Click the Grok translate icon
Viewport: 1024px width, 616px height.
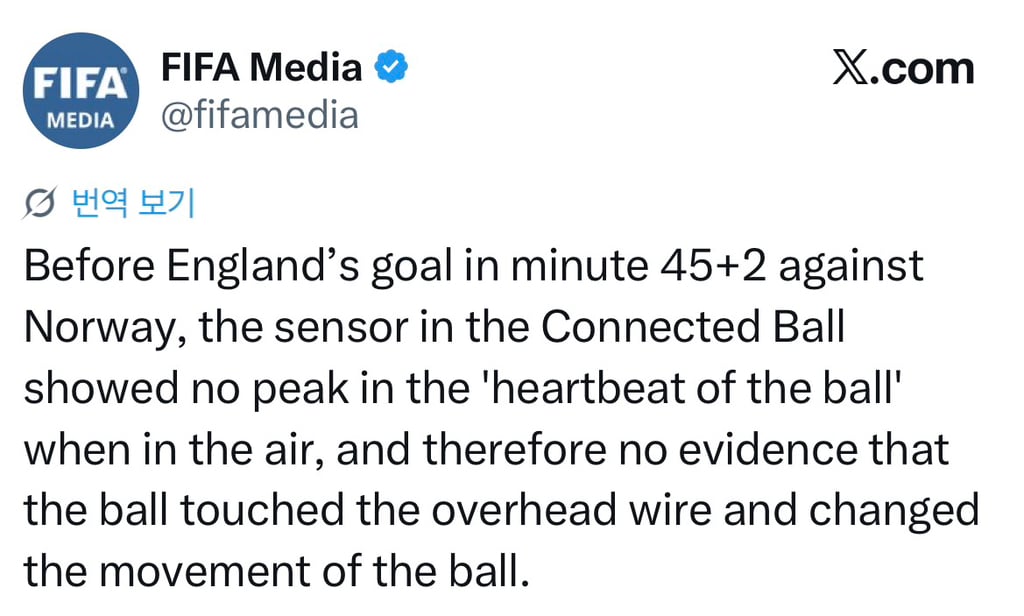click(39, 203)
